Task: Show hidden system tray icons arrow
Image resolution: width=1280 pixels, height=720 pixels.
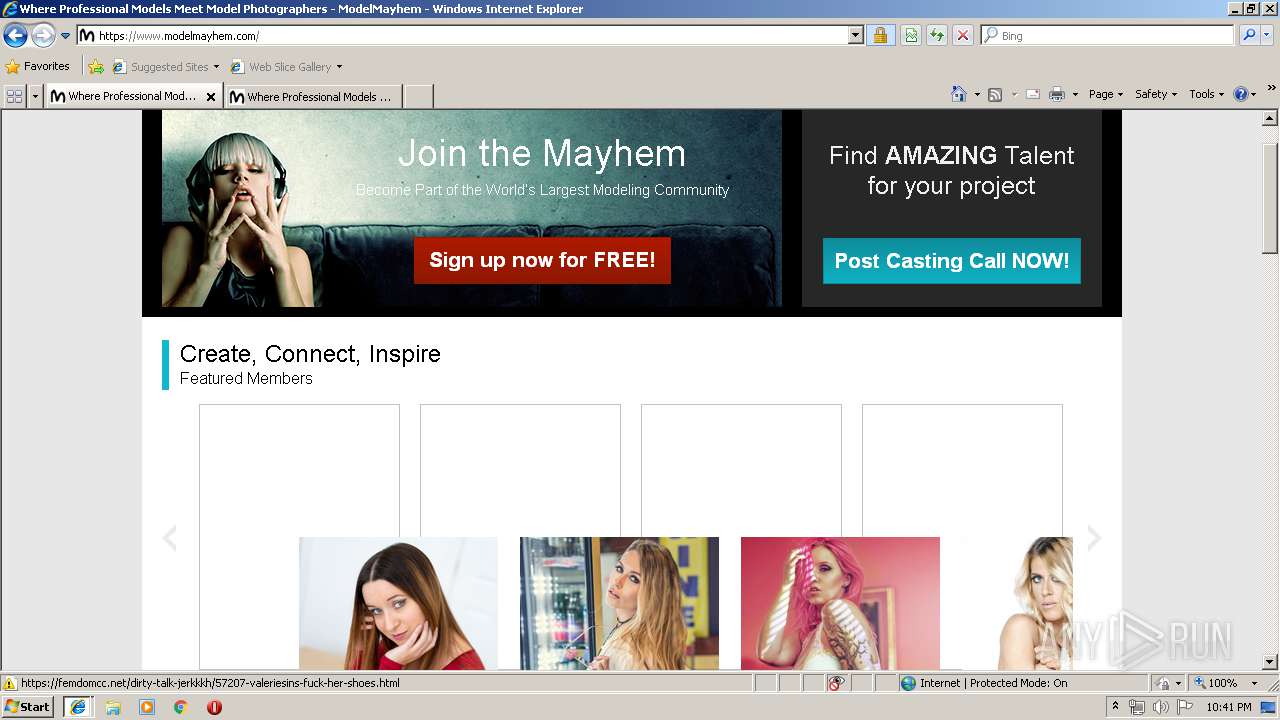Action: (x=1116, y=707)
